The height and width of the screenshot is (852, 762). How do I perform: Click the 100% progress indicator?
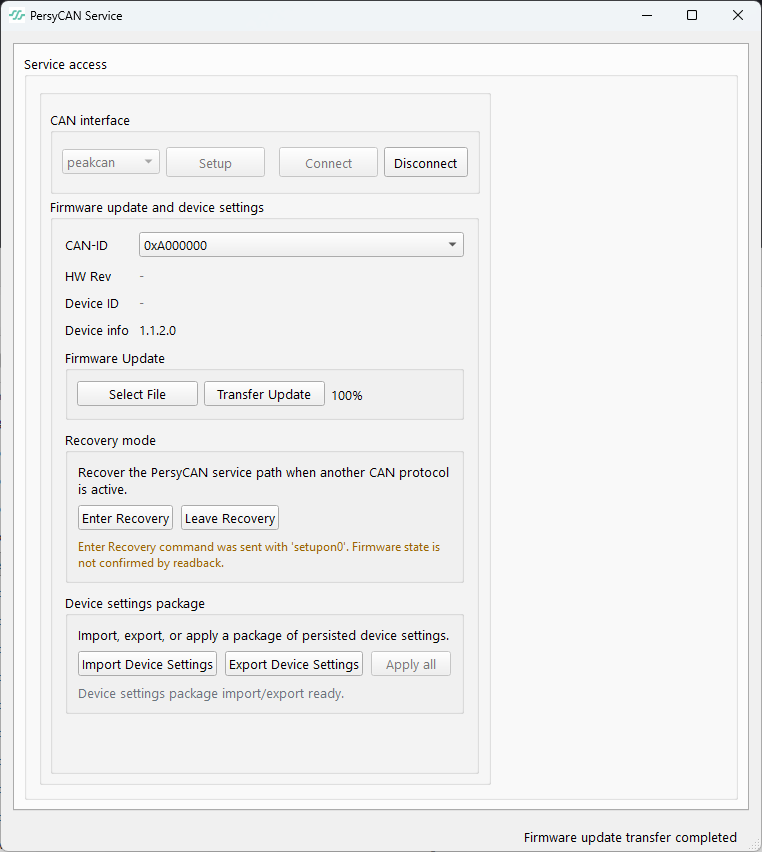(x=347, y=396)
